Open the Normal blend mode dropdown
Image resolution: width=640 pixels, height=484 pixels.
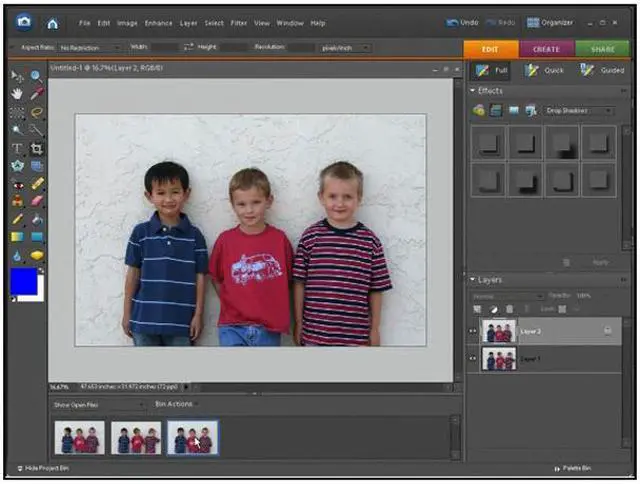tap(508, 296)
